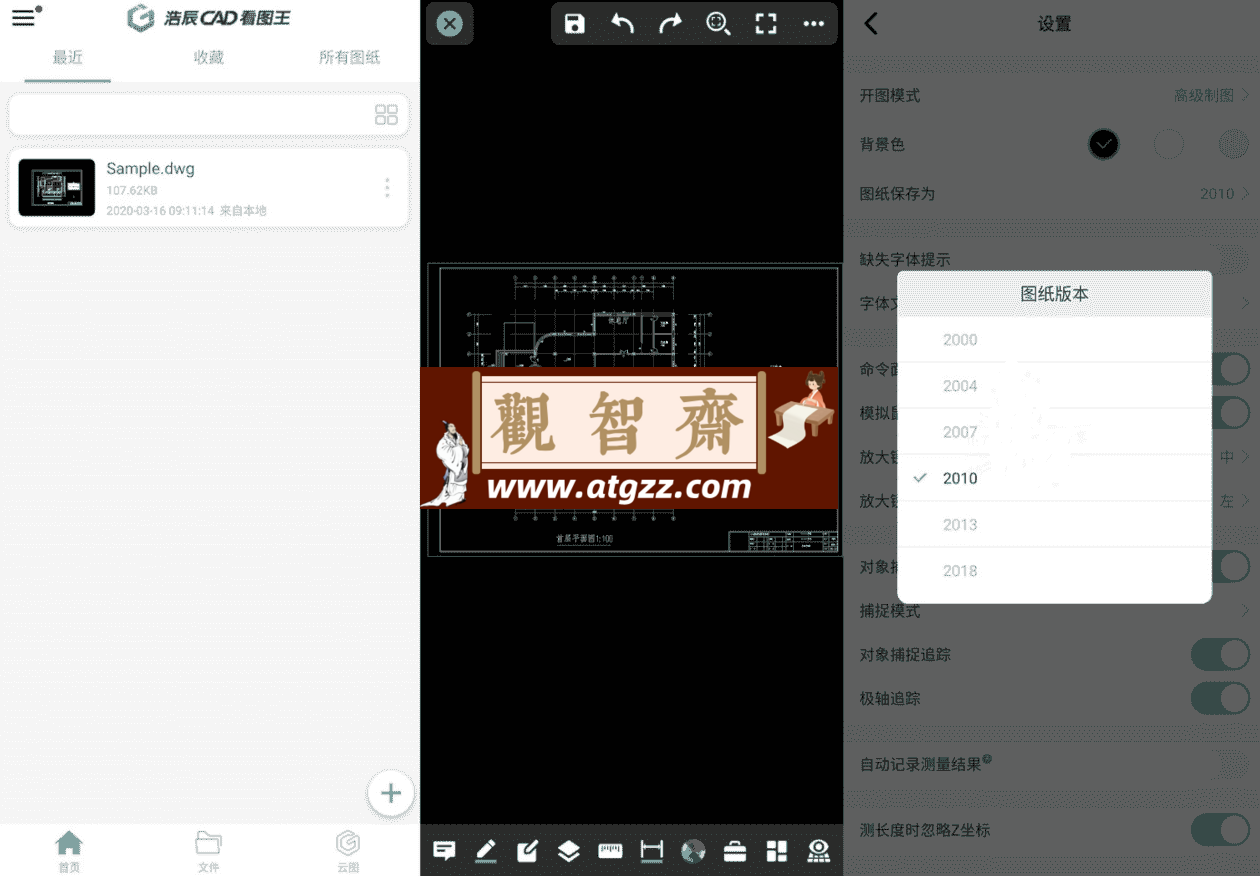Expand the 捕捉模式 row chevron
The height and width of the screenshot is (876, 1260).
tap(1245, 610)
